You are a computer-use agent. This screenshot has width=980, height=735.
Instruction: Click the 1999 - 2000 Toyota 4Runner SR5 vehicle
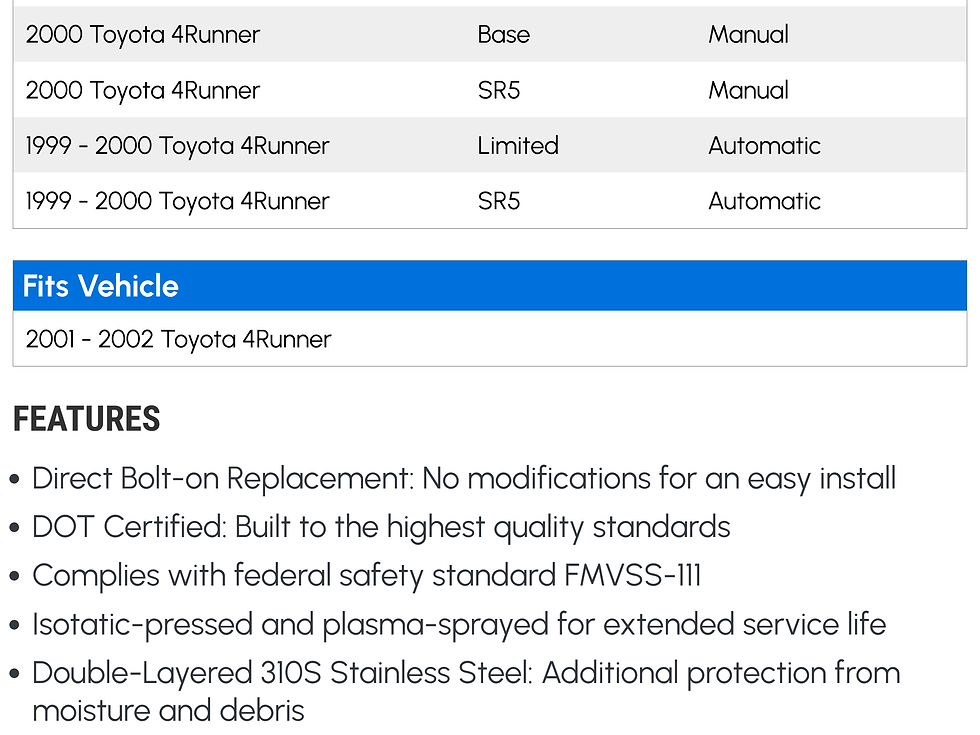177,201
